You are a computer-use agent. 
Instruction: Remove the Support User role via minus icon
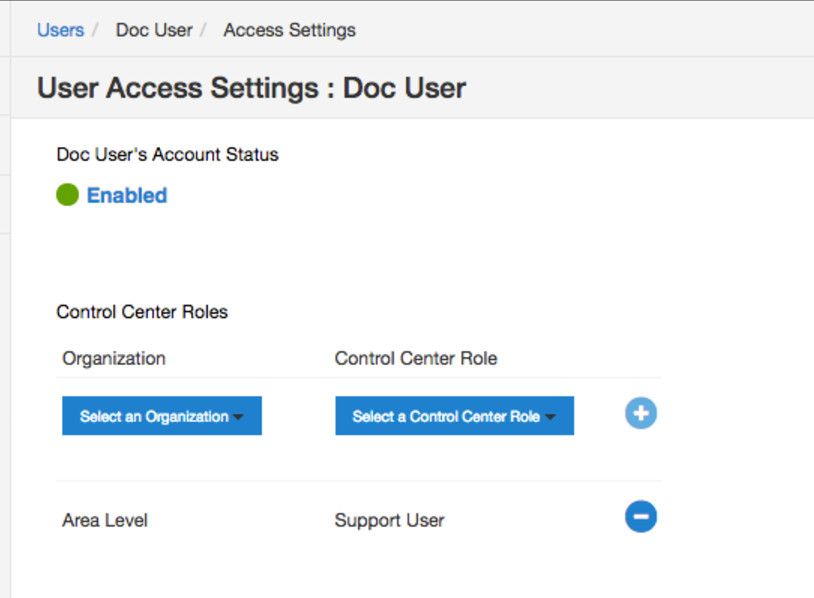pyautogui.click(x=641, y=517)
